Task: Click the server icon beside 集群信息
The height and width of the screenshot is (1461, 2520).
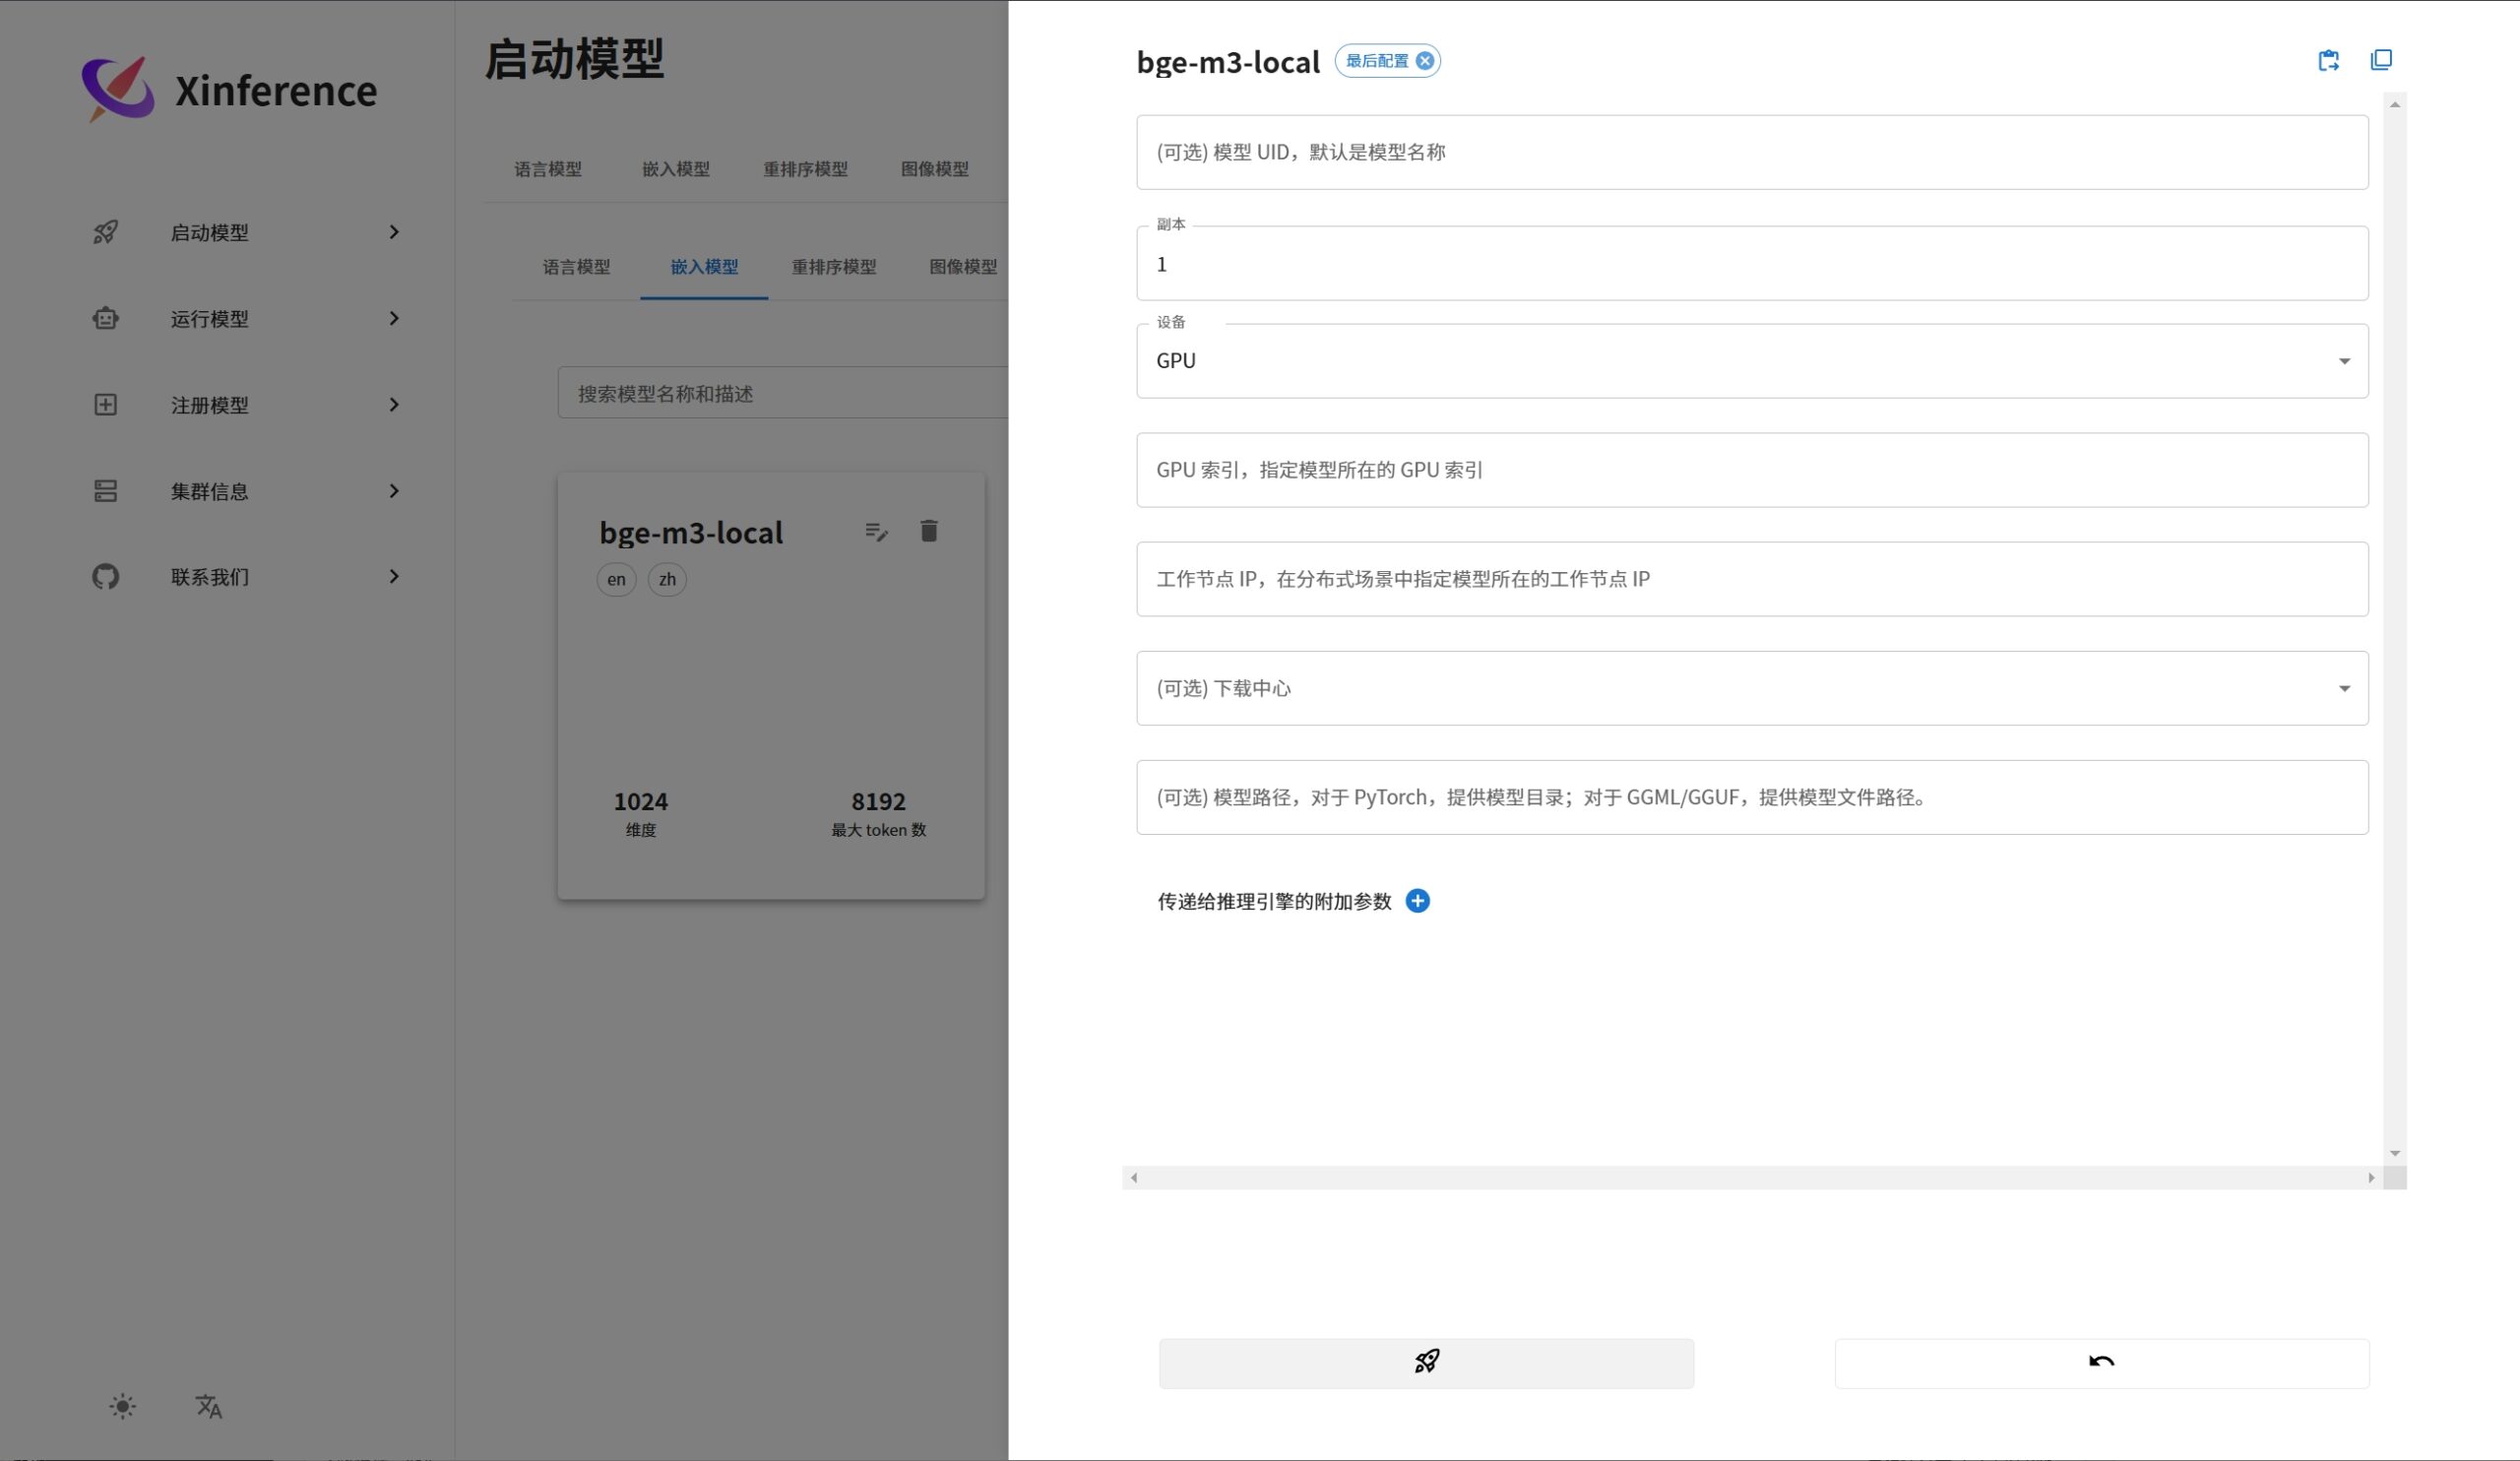Action: pyautogui.click(x=105, y=491)
